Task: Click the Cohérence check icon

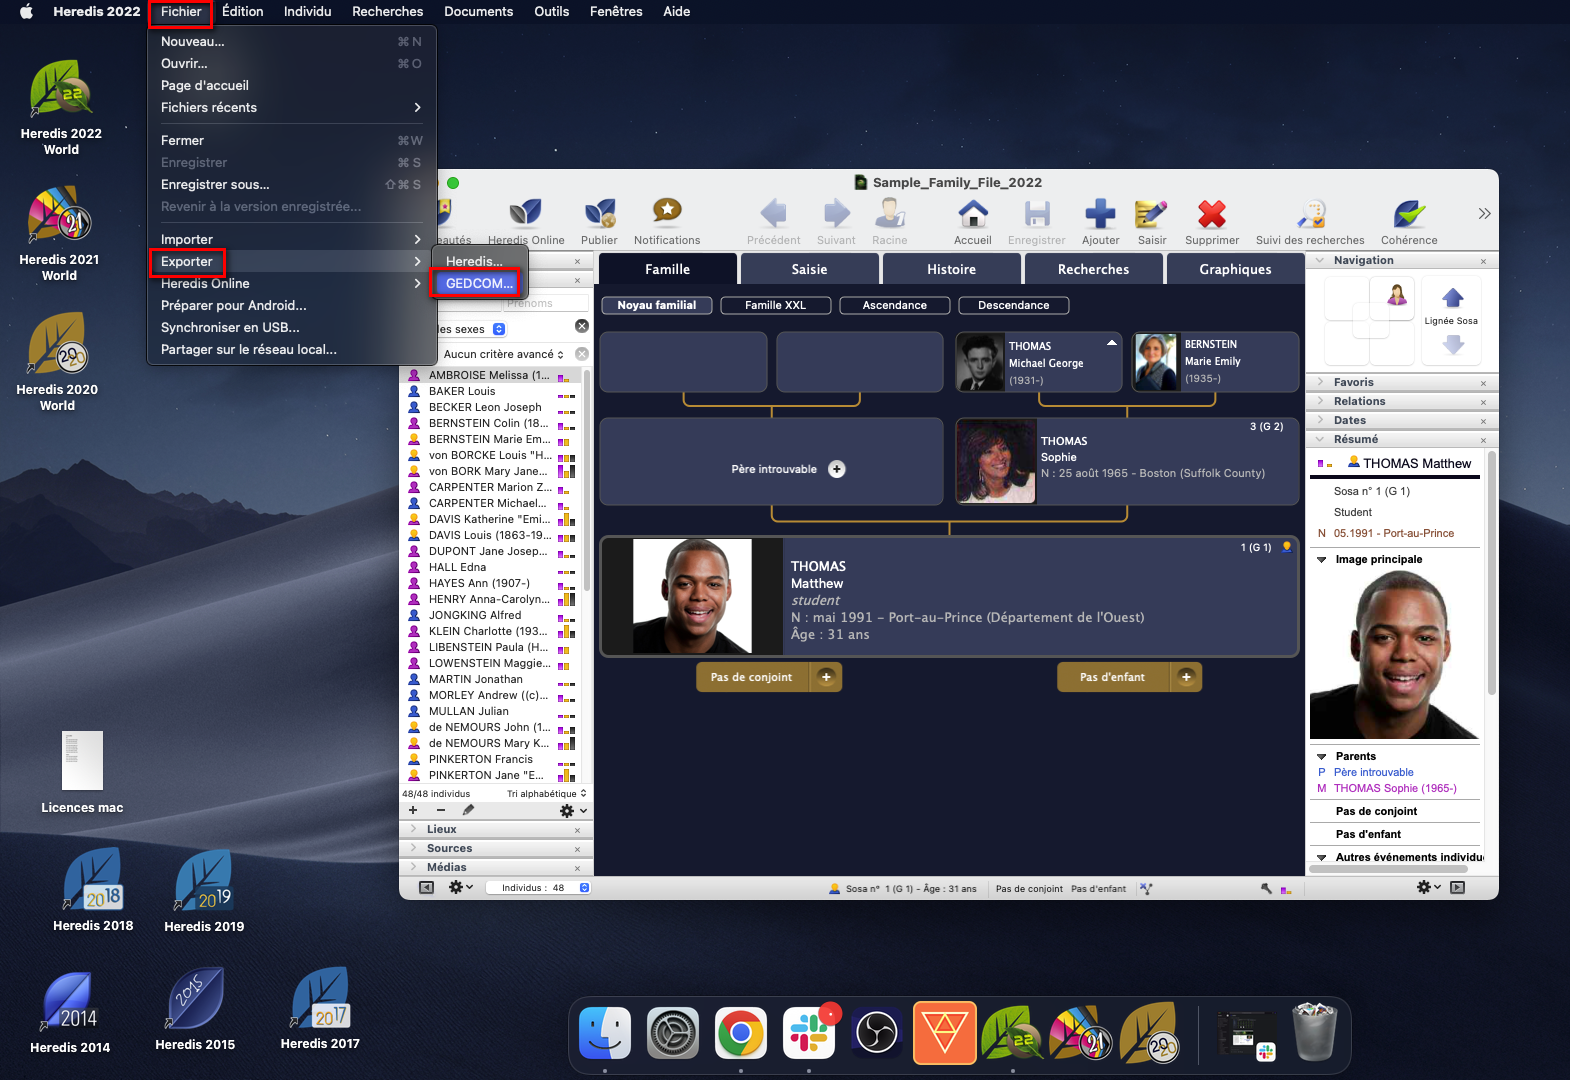Action: (1408, 215)
